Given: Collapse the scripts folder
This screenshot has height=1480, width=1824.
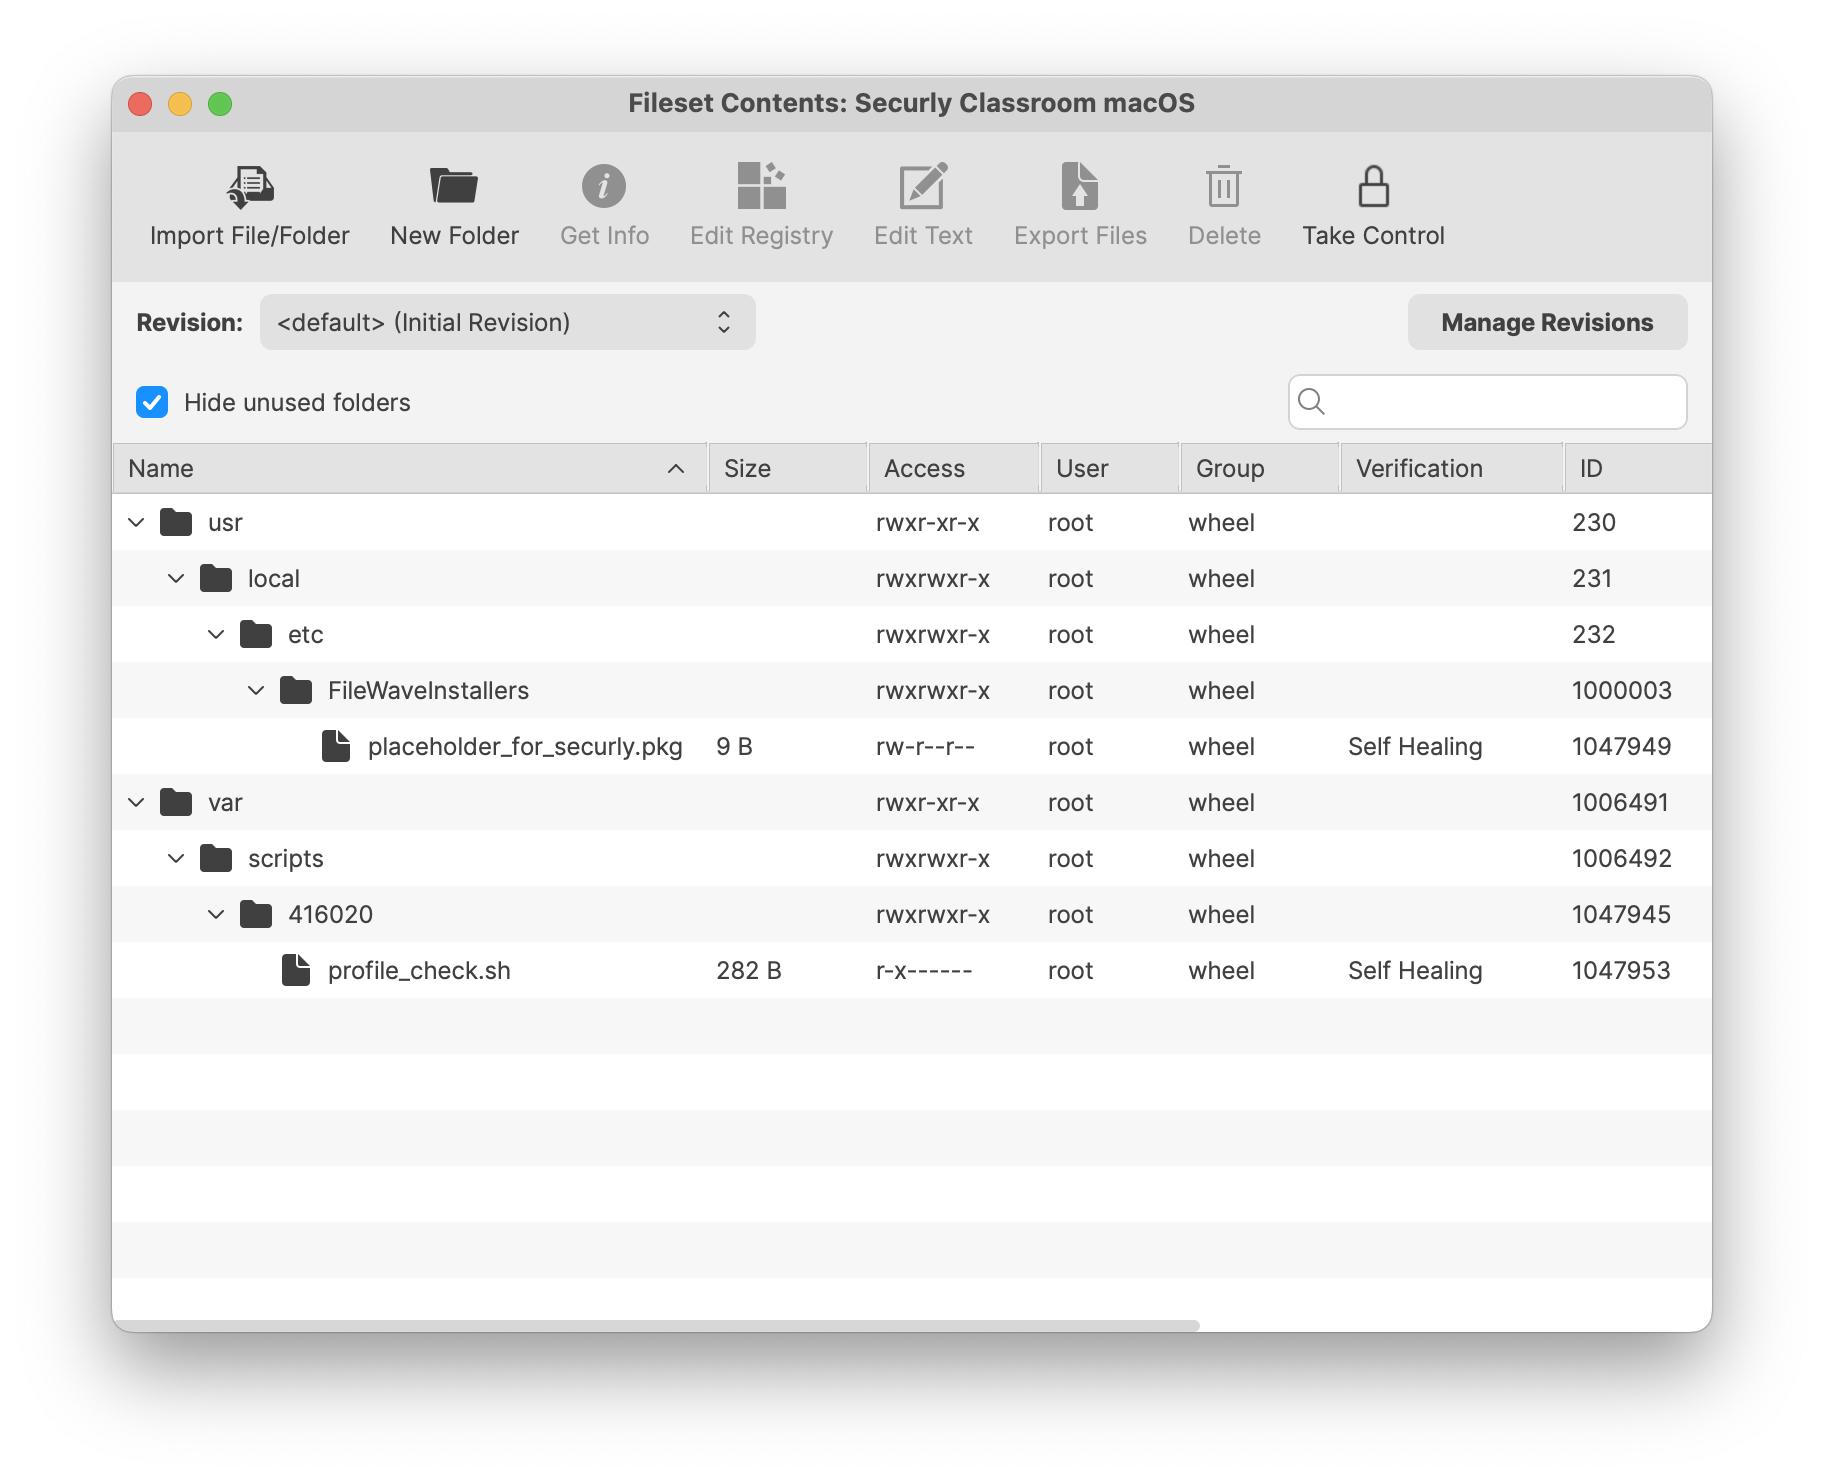Looking at the screenshot, I should click(176, 858).
